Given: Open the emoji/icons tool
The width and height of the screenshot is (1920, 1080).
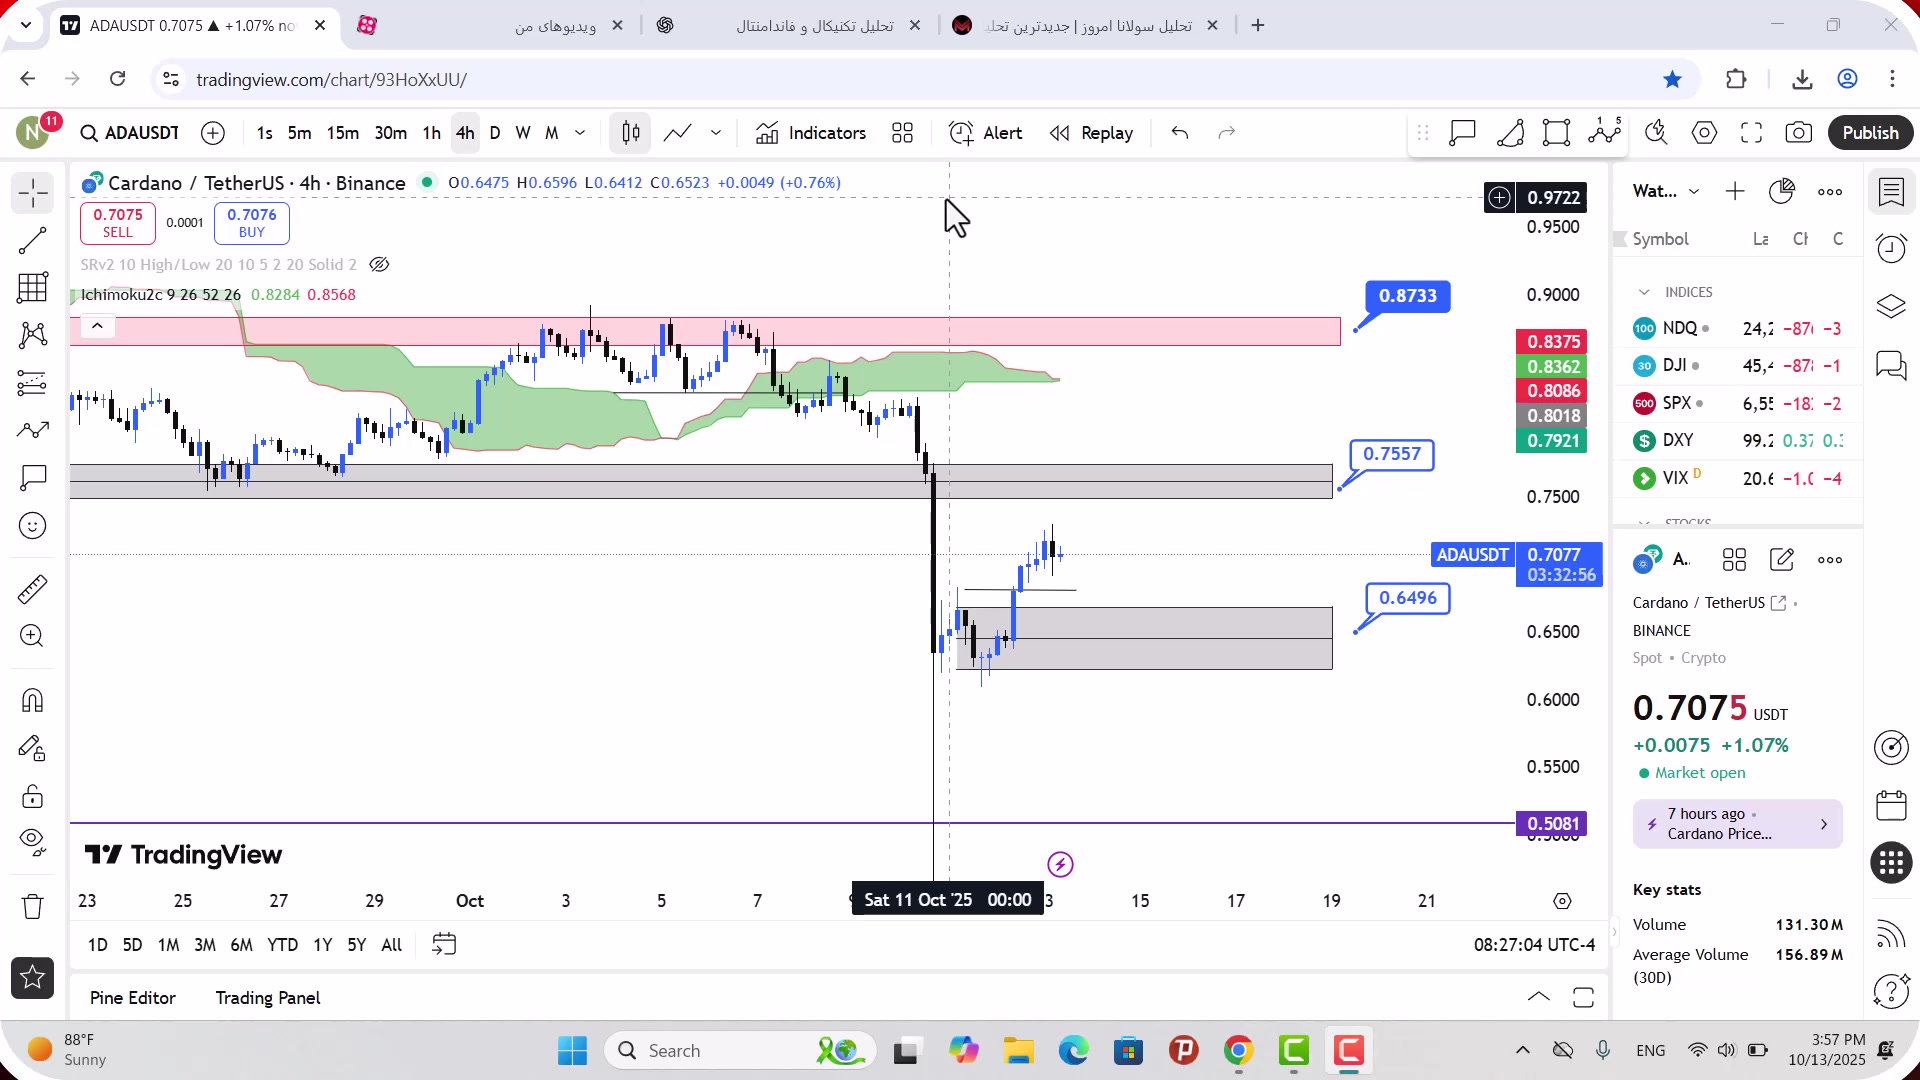Looking at the screenshot, I should click(33, 526).
